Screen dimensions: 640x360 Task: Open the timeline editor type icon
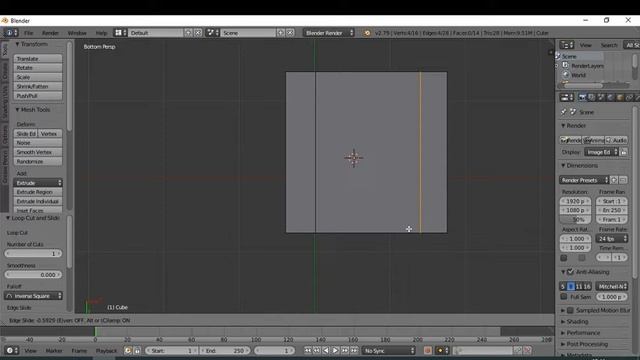[x=11, y=350]
